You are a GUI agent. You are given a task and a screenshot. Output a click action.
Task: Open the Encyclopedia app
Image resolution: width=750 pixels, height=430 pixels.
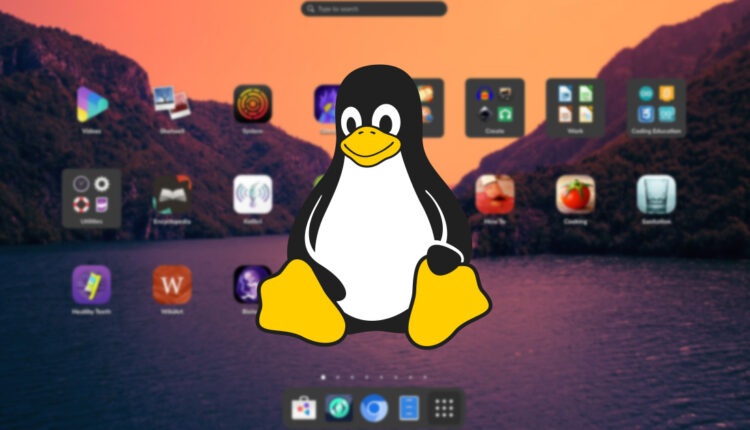coord(172,195)
